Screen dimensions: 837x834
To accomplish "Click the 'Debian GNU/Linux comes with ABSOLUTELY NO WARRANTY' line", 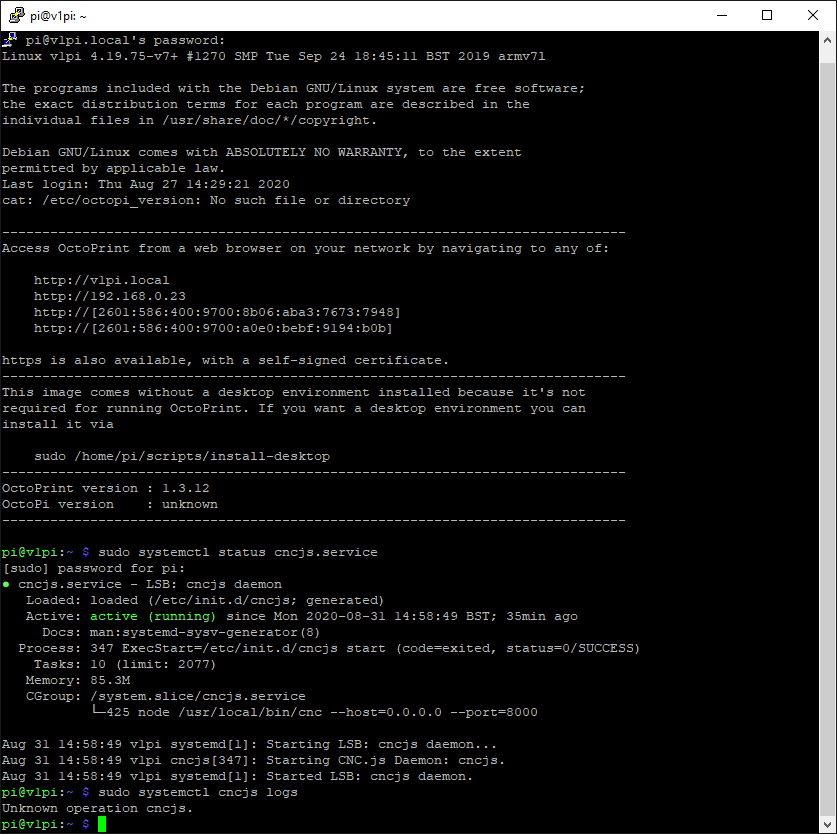I will pyautogui.click(x=262, y=152).
